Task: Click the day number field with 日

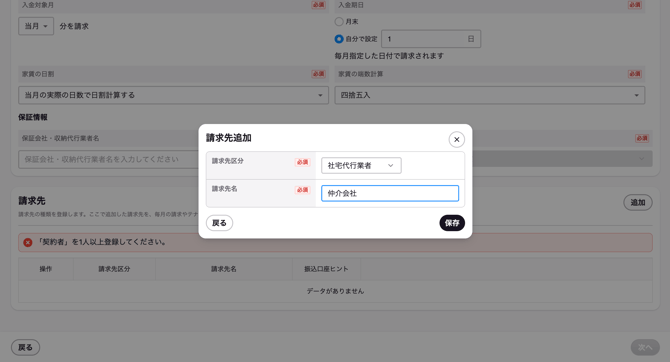Action: click(x=431, y=39)
